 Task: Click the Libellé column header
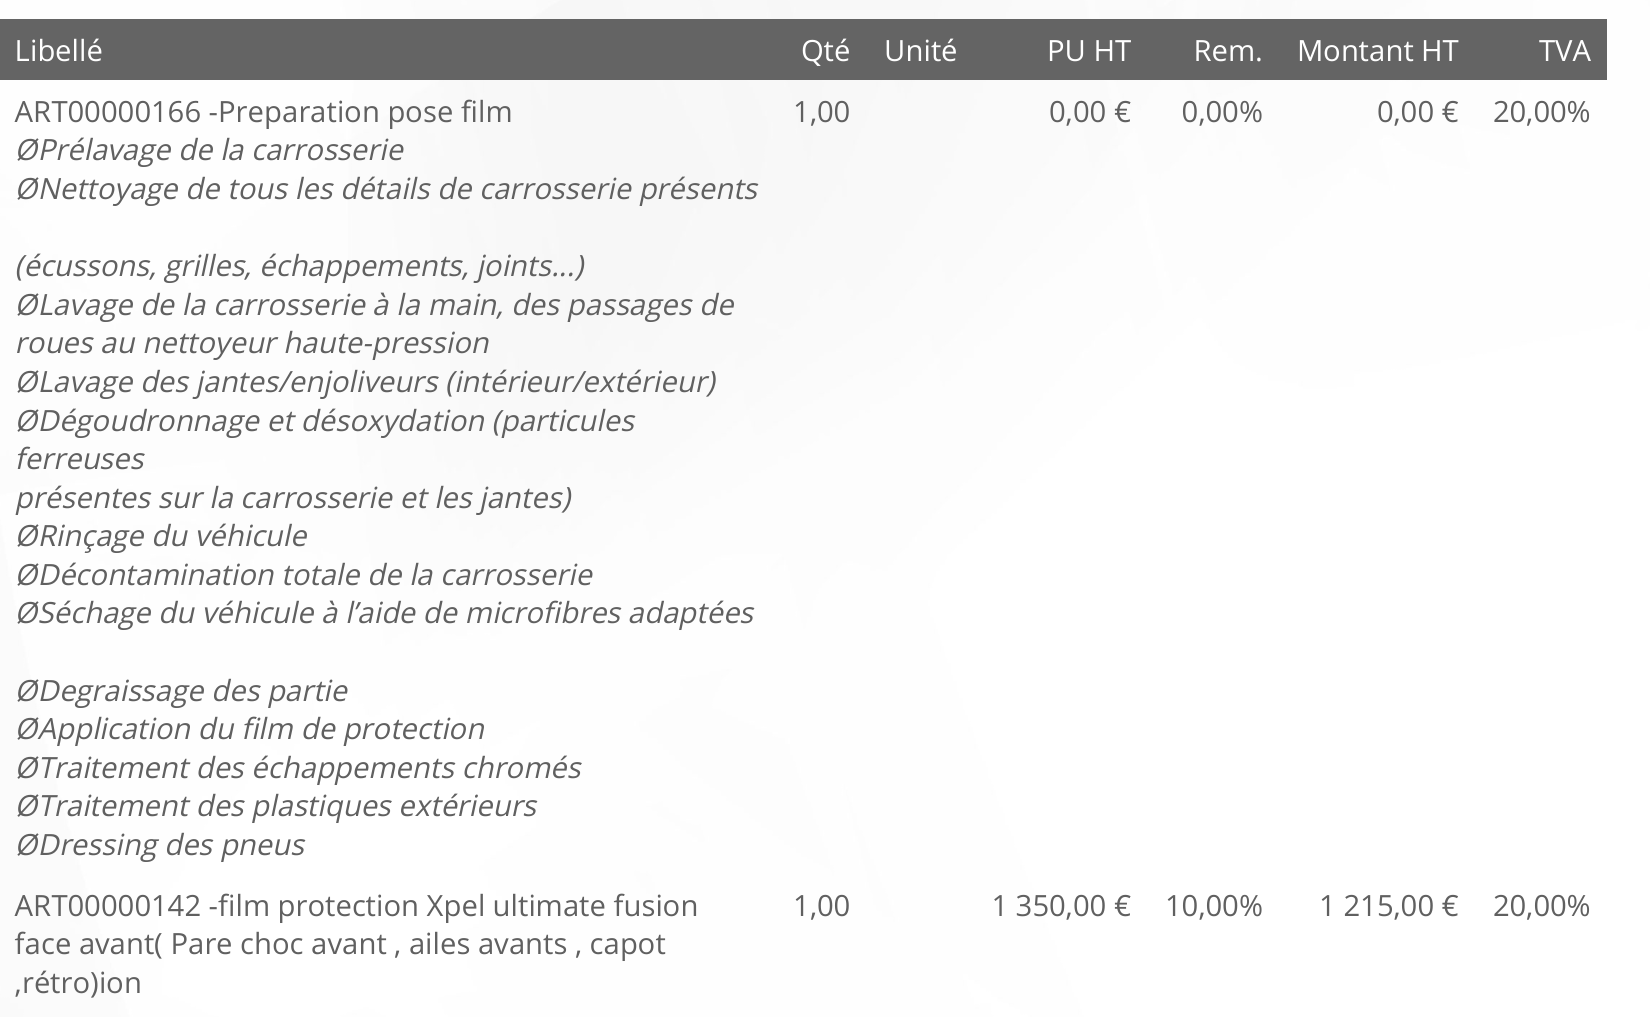click(x=59, y=50)
